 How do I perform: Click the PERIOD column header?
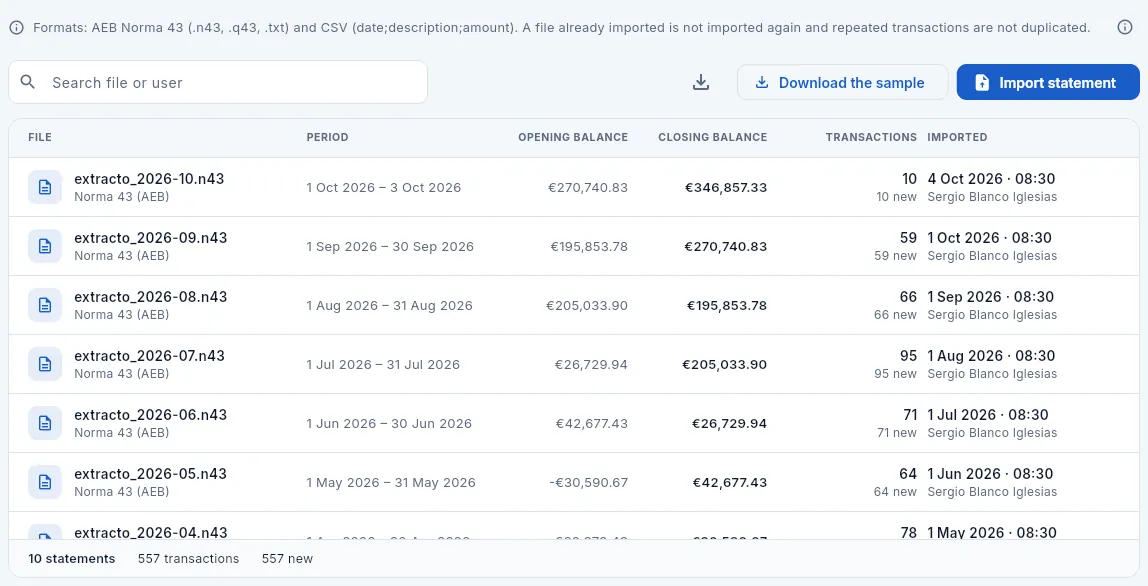327,137
